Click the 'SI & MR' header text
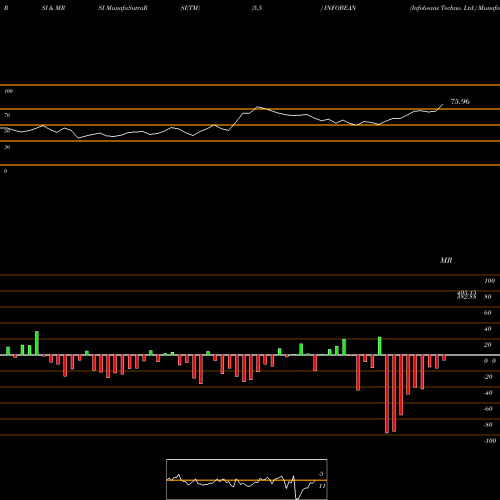This screenshot has width=500, height=500. (x=53, y=8)
